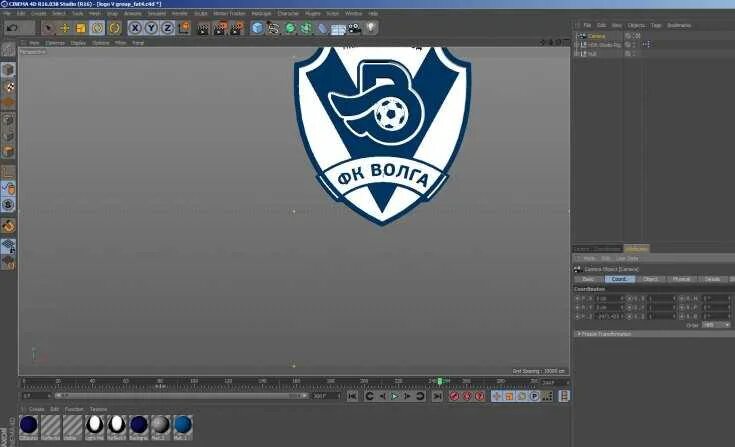Viewport: 735px width, 447px height.
Task: Click the green timeline playhead marker
Action: pos(440,381)
